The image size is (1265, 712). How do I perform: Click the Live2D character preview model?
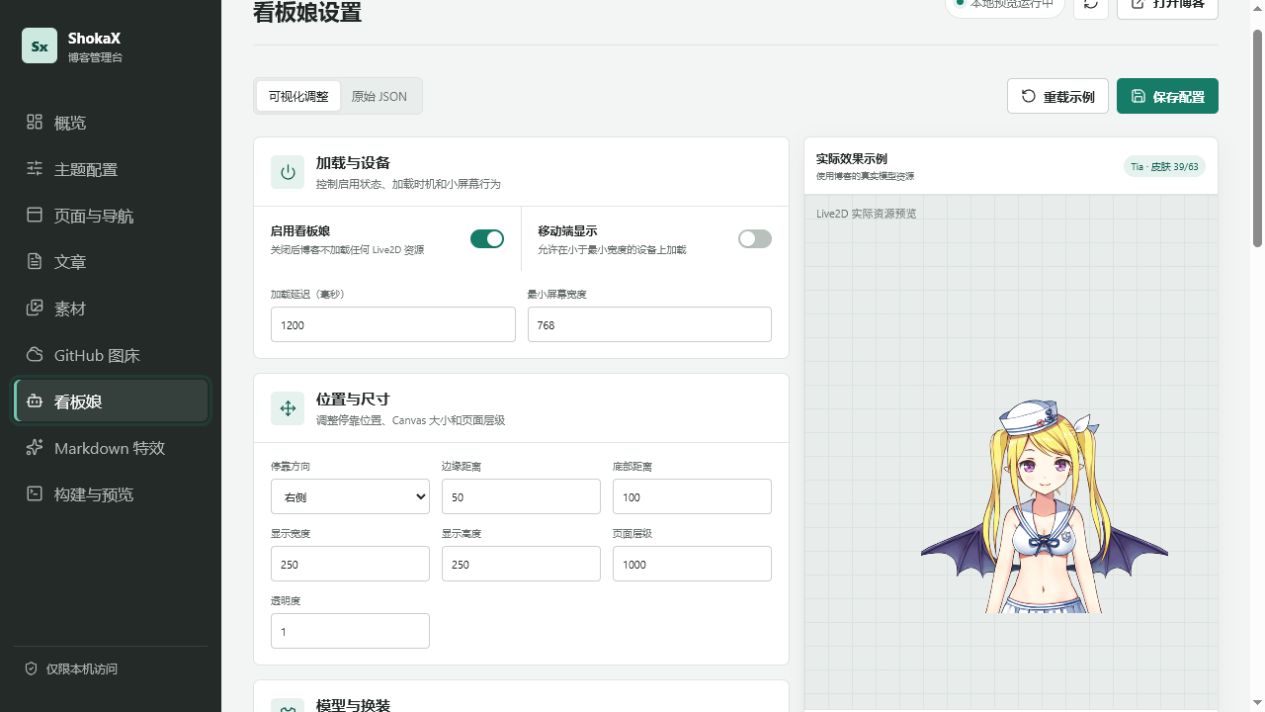(1044, 507)
